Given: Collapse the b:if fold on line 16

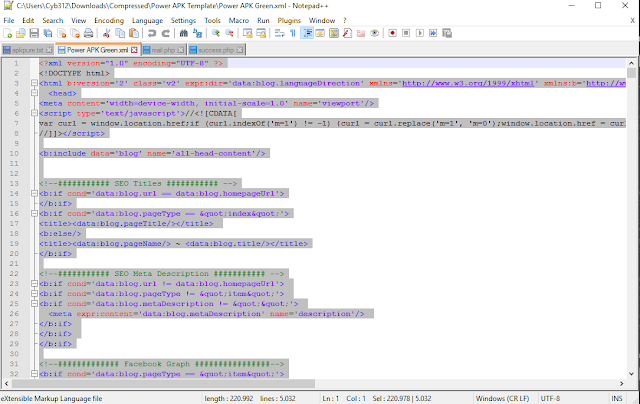Looking at the screenshot, I should (x=34, y=213).
